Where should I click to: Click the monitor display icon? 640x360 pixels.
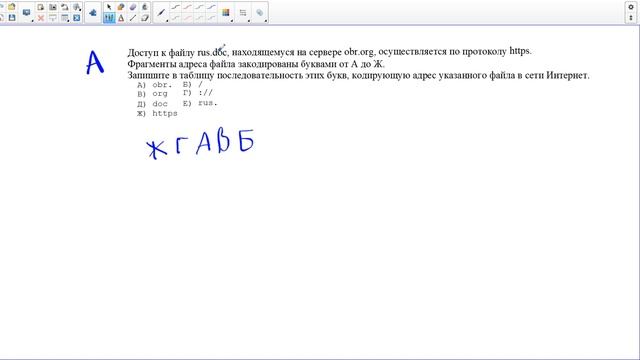pyautogui.click(x=27, y=13)
